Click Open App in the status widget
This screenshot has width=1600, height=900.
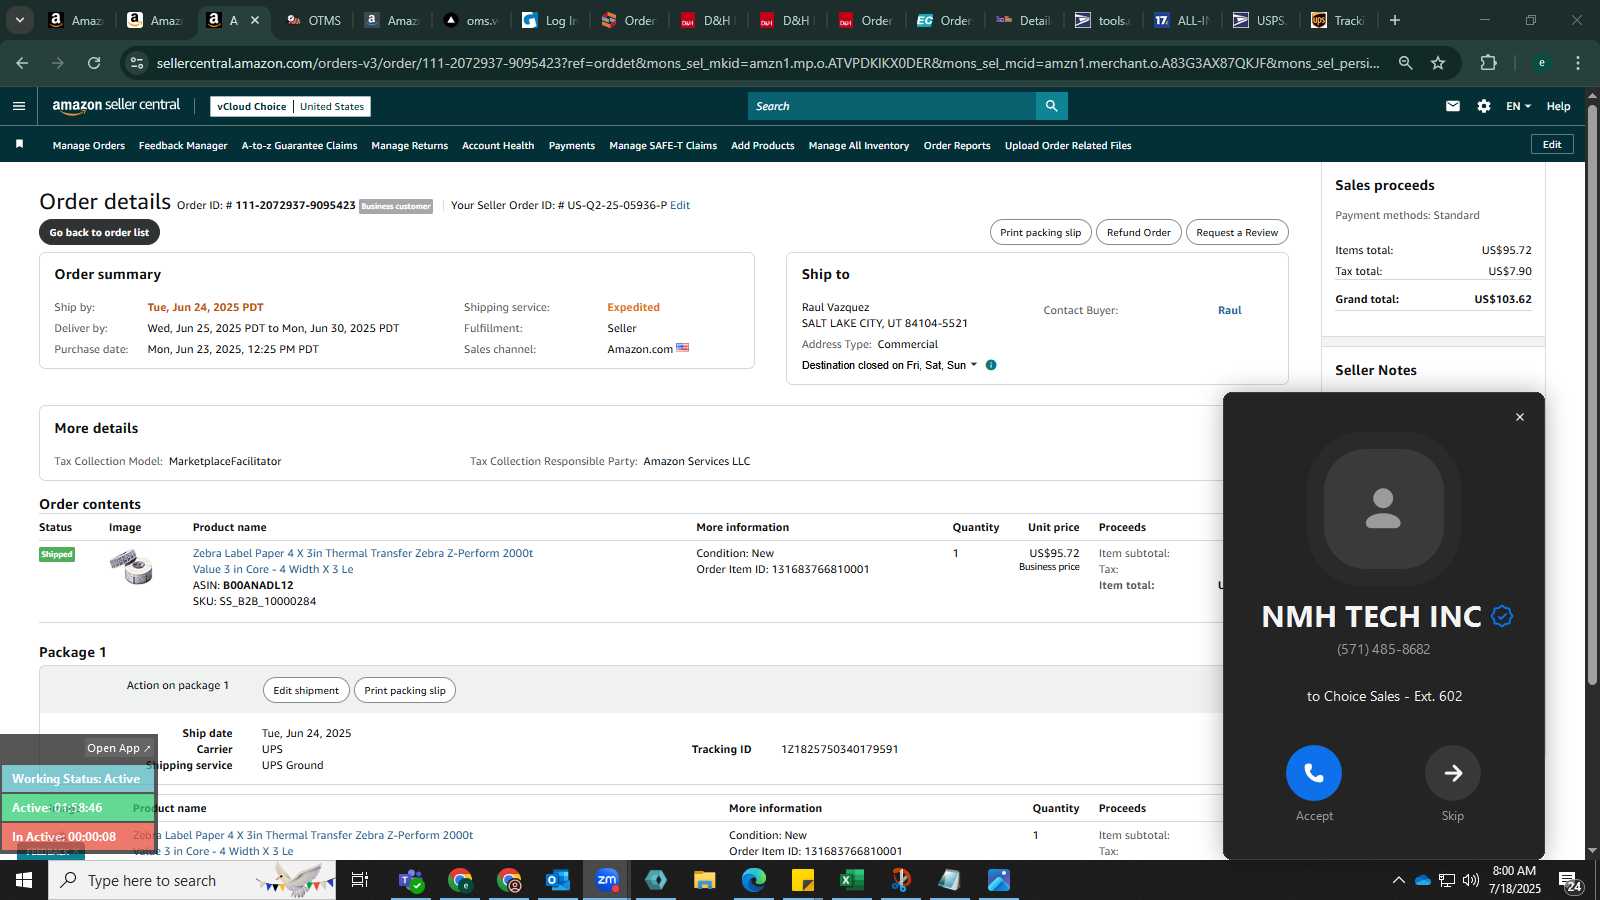point(118,748)
